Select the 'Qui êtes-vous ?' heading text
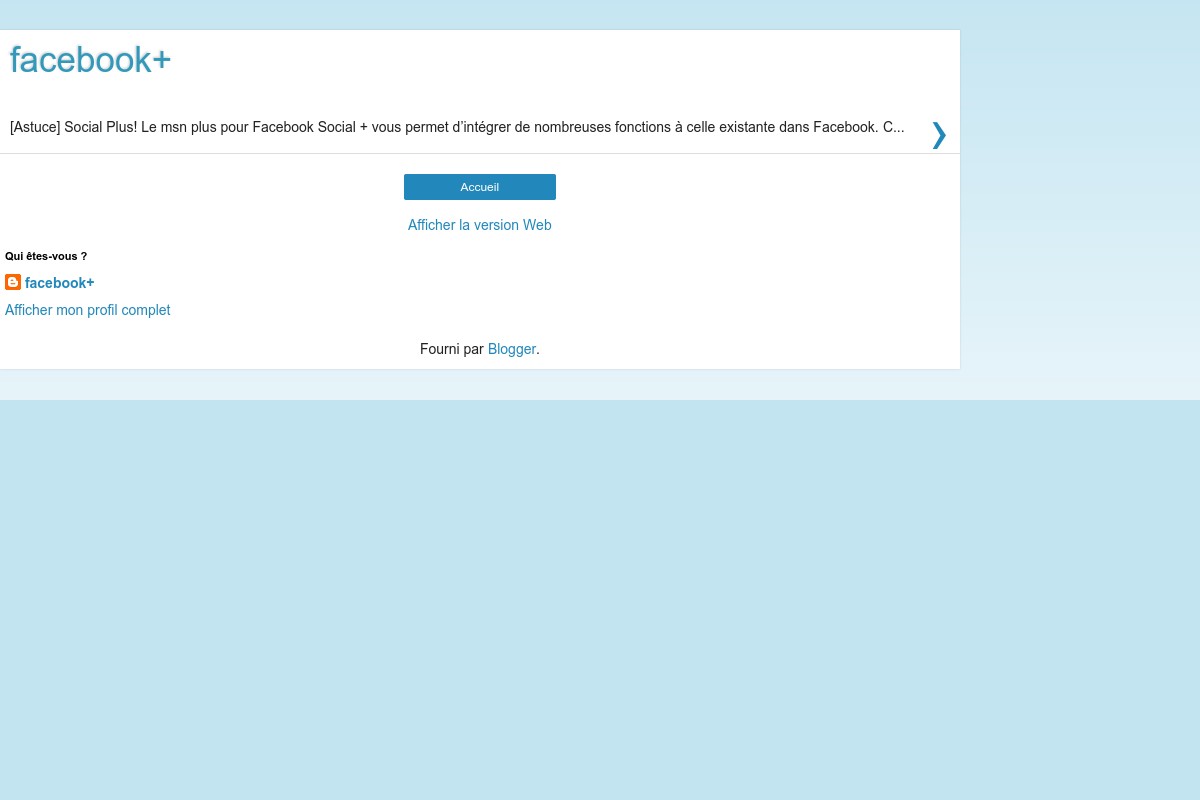1200x800 pixels. click(46, 256)
